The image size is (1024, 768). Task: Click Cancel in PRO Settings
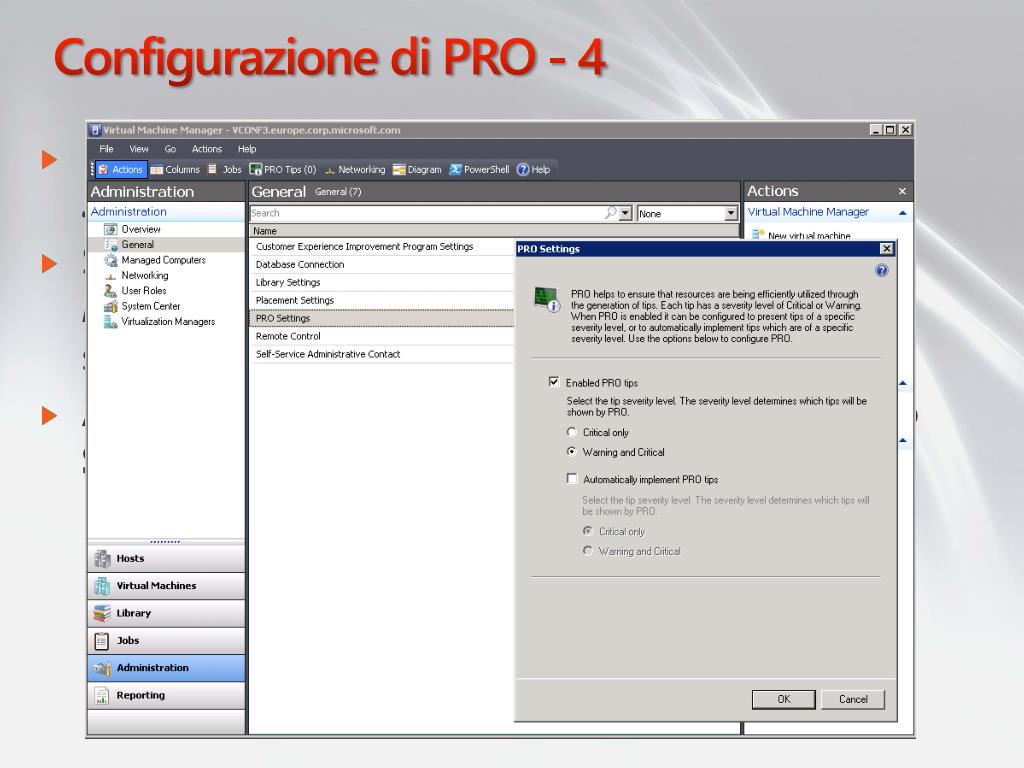click(x=853, y=699)
